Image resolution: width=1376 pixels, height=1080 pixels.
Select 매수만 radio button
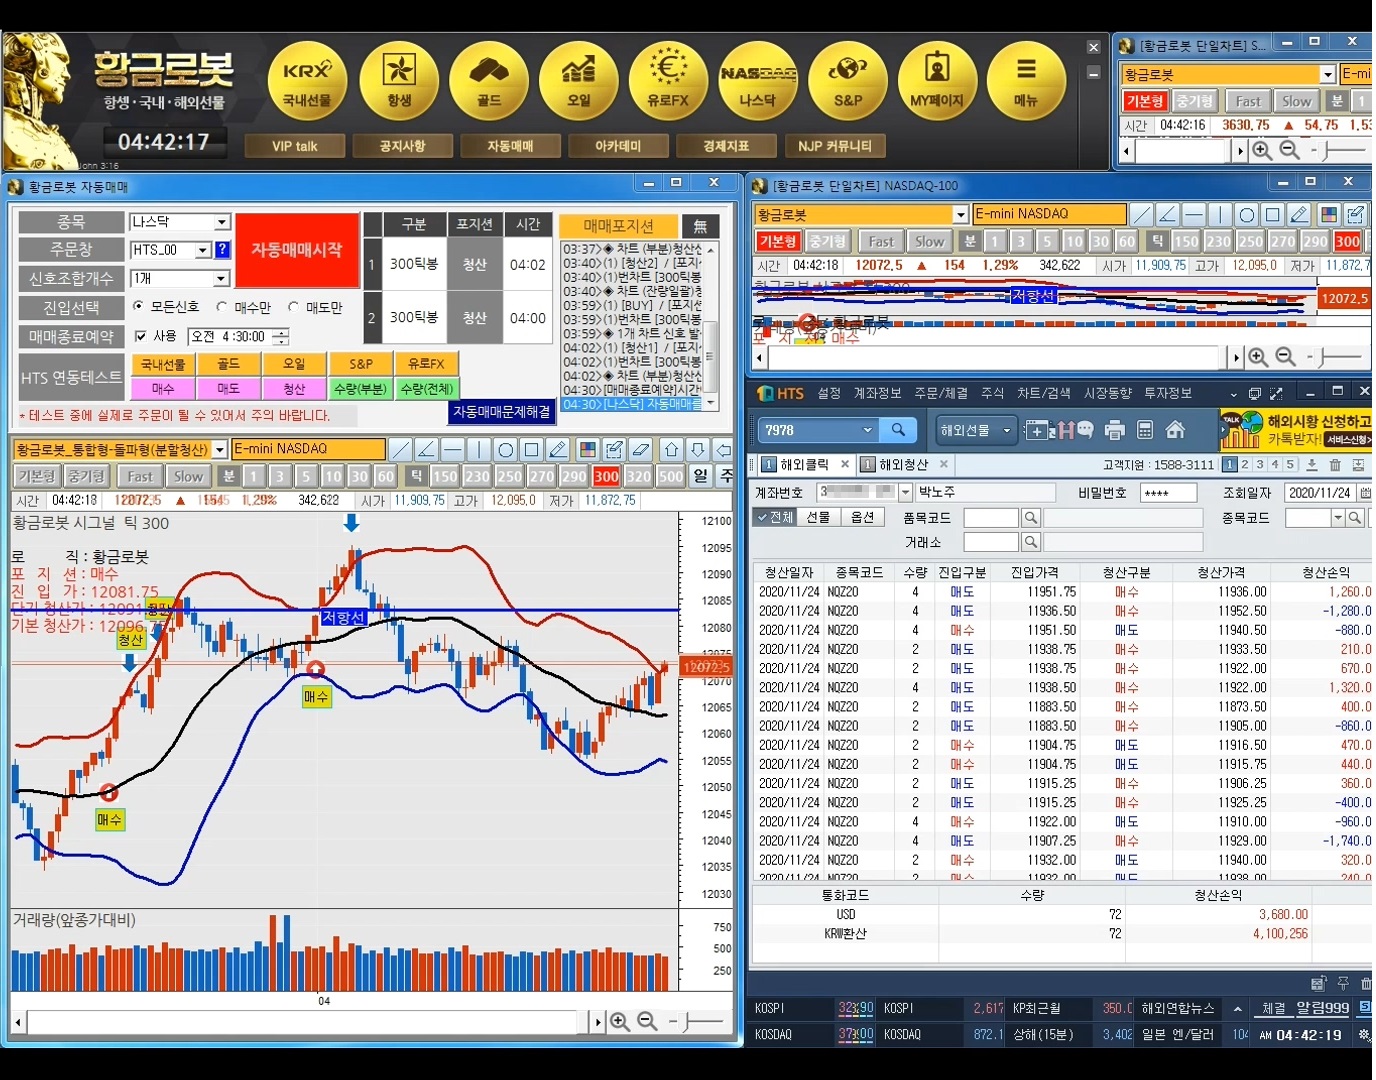[x=222, y=306]
